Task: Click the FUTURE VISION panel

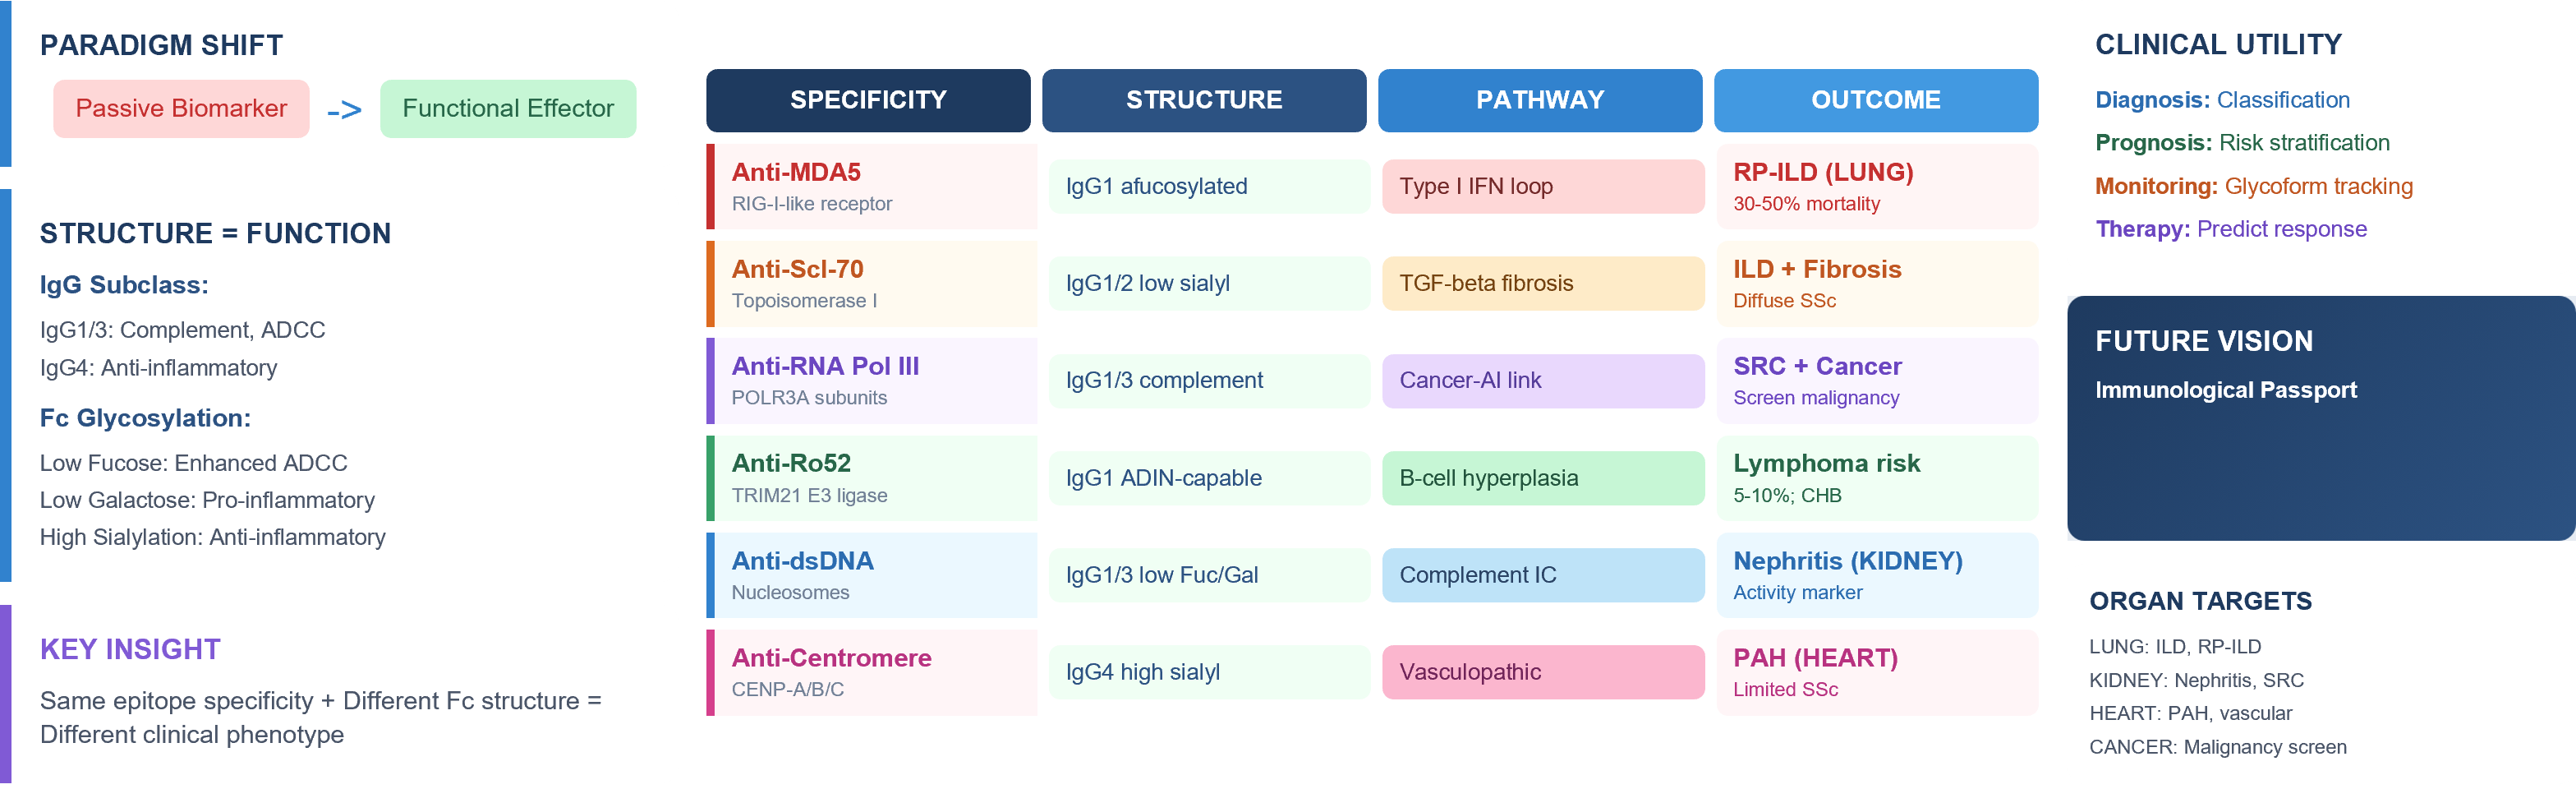Action: [x=2320, y=418]
